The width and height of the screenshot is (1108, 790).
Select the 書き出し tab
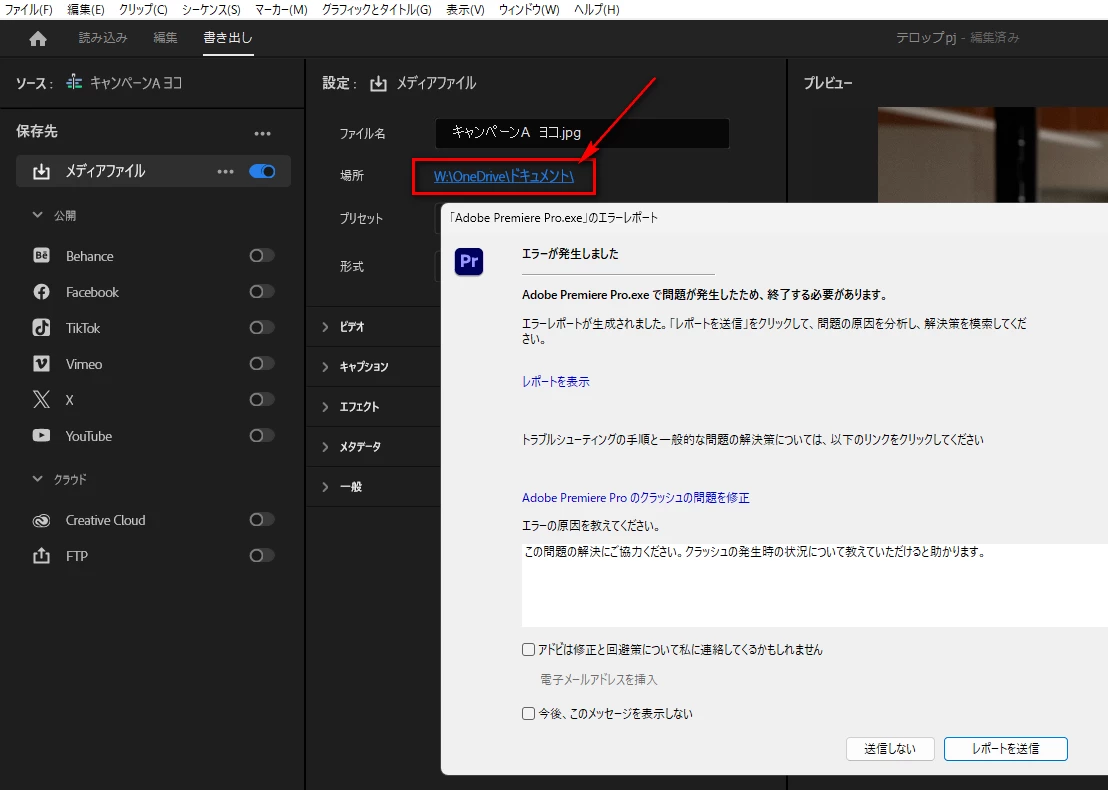pos(228,38)
